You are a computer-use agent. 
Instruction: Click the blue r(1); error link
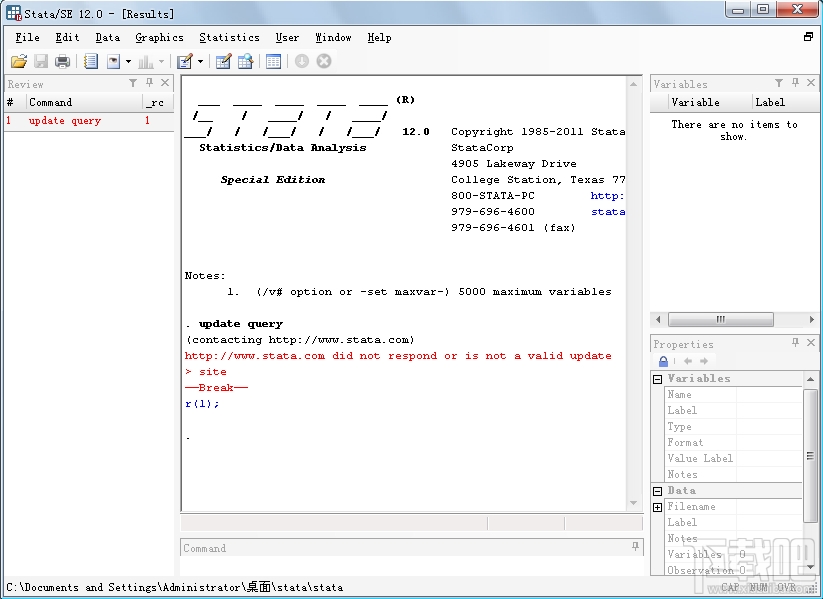201,404
